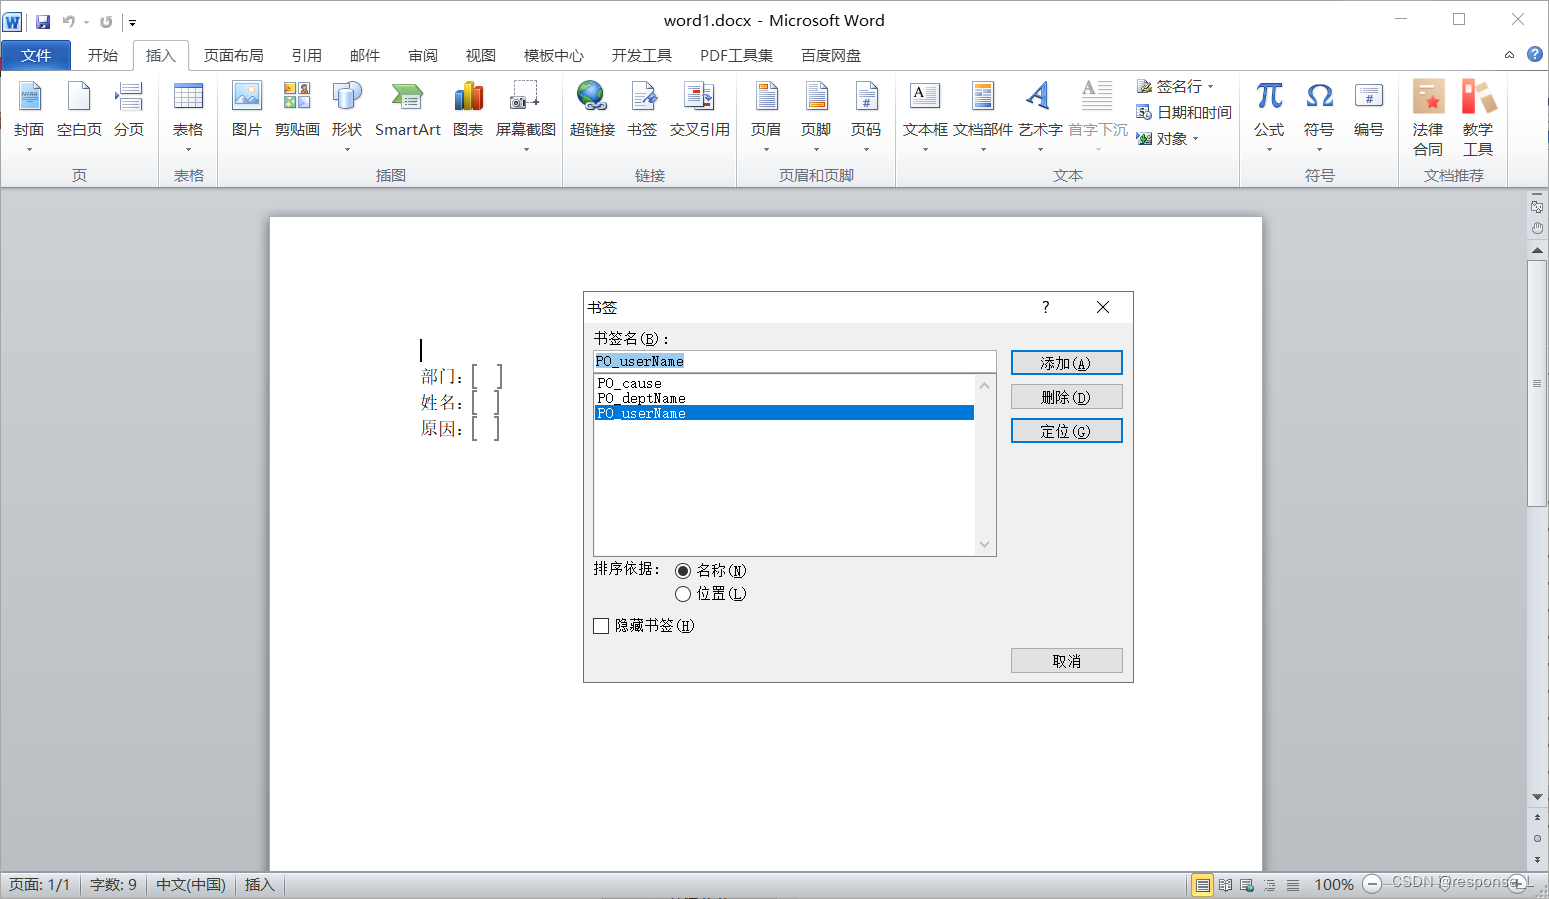This screenshot has height=899, width=1549.
Task: Open the quick access toolbar customize dropdown
Action: pyautogui.click(x=132, y=22)
